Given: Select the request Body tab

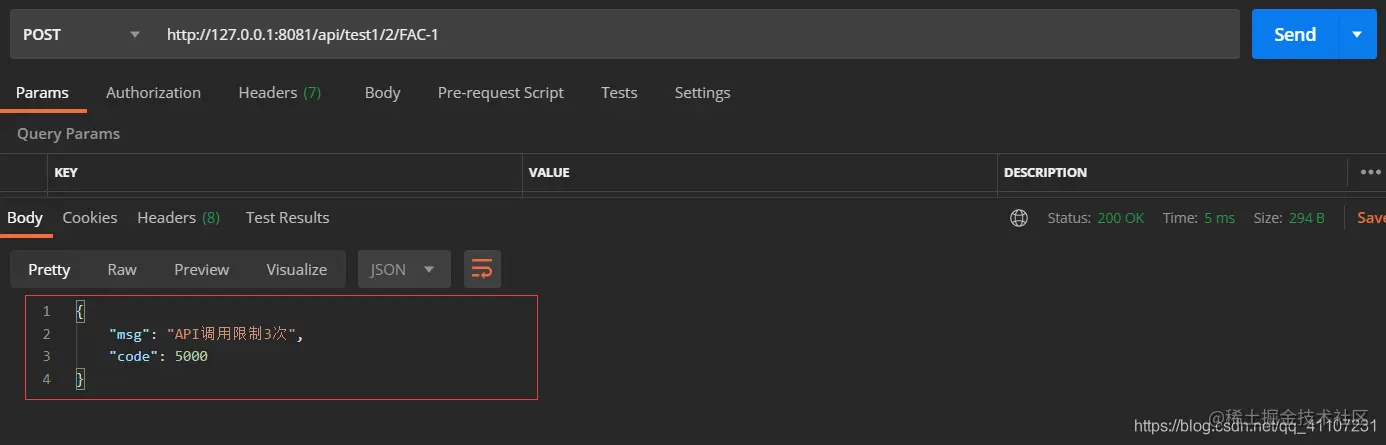Looking at the screenshot, I should (382, 92).
